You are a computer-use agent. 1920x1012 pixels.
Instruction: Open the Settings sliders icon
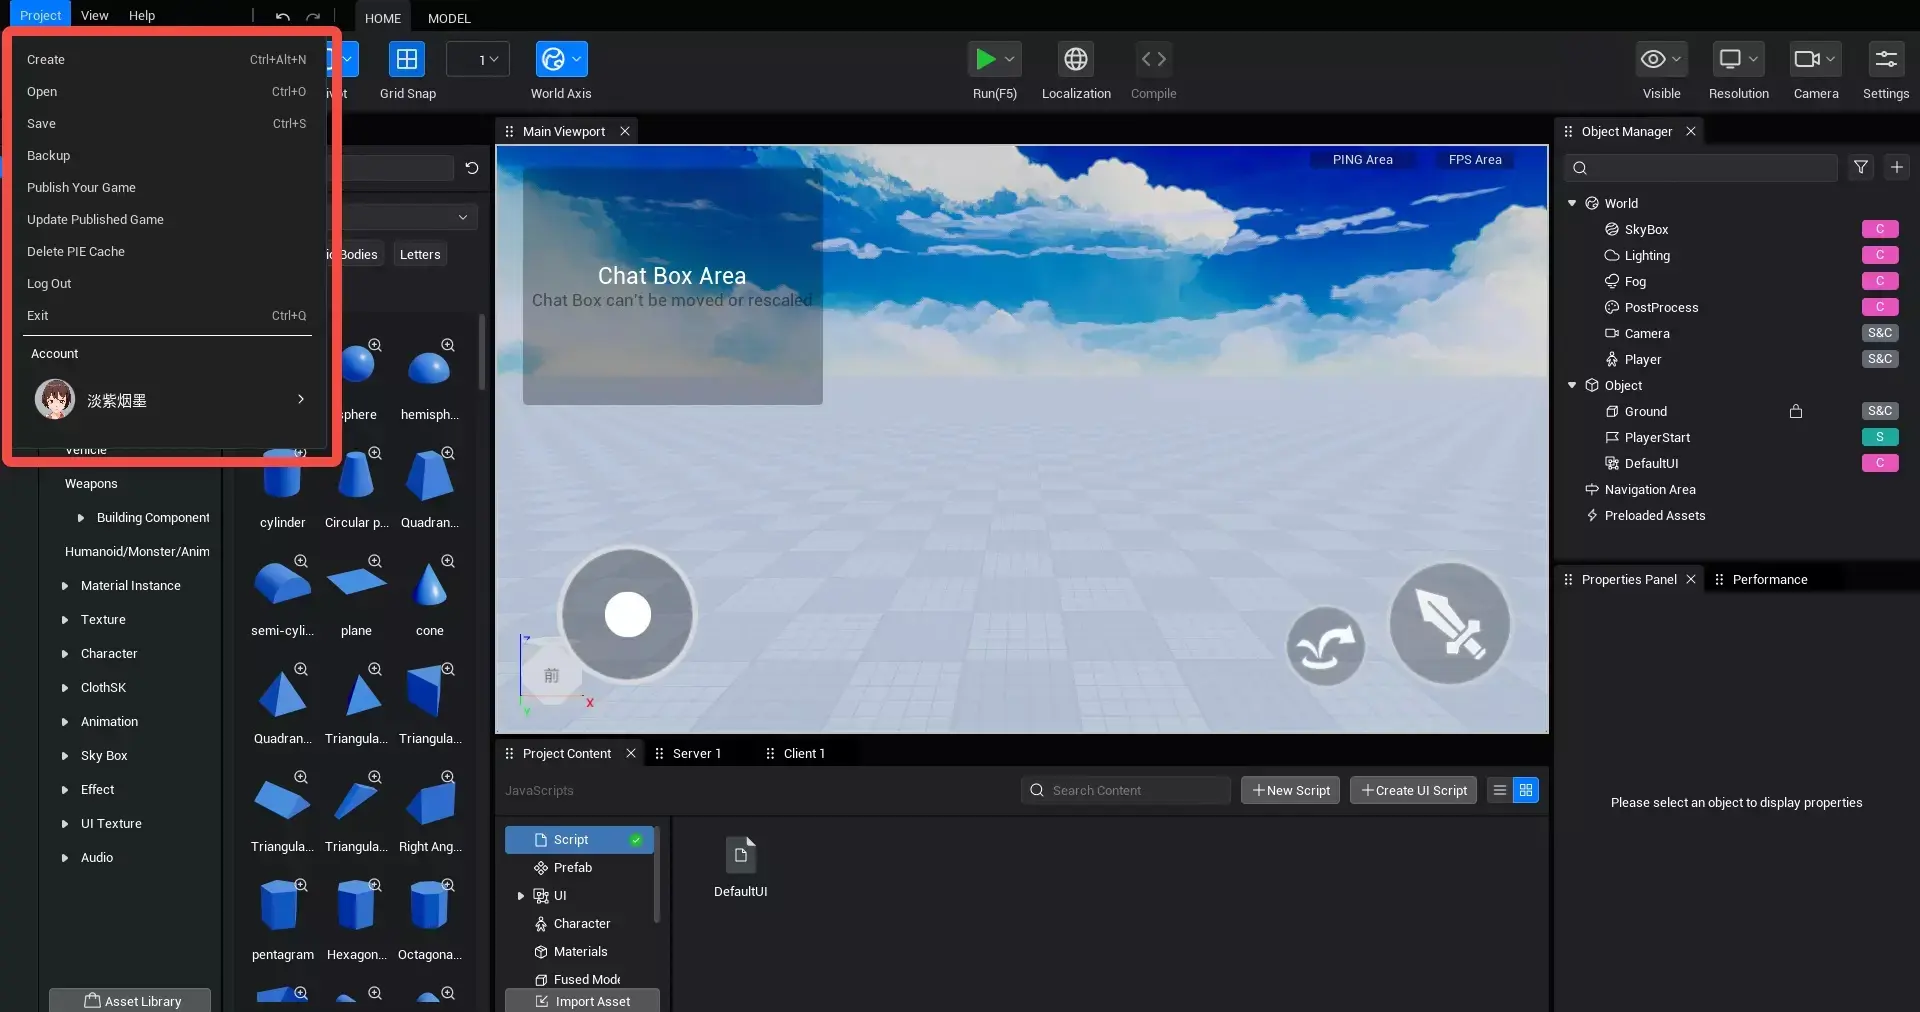[x=1886, y=60]
